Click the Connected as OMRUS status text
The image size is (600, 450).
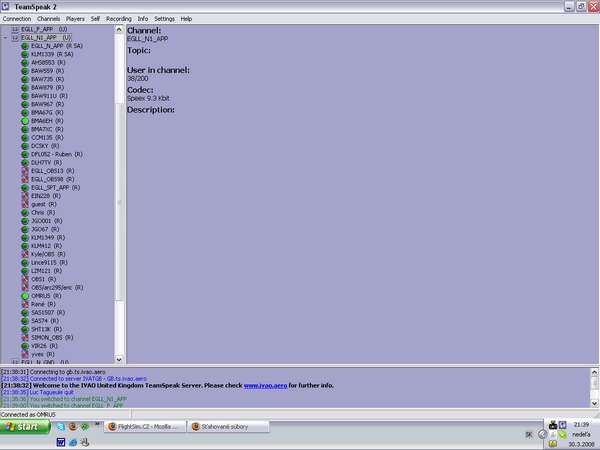[28, 414]
